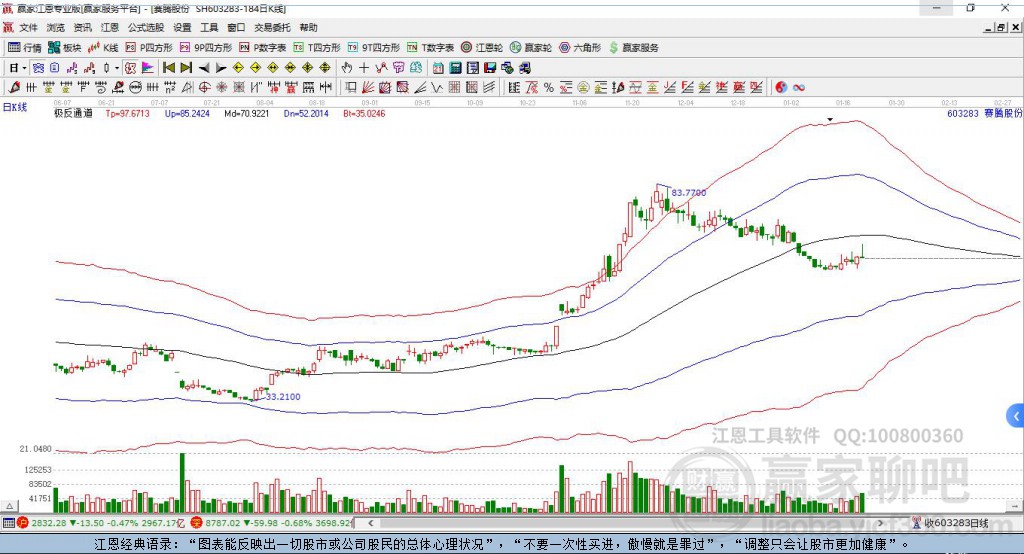Viewport: 1024px width, 554px height.
Task: Open the 窗口 menu
Action: (236, 27)
